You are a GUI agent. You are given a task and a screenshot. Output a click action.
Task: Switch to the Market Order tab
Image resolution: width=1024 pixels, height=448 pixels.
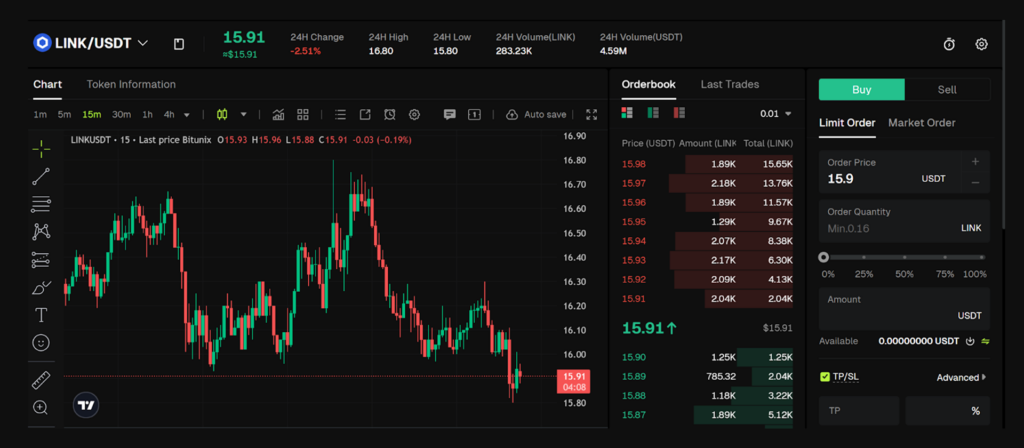point(921,123)
